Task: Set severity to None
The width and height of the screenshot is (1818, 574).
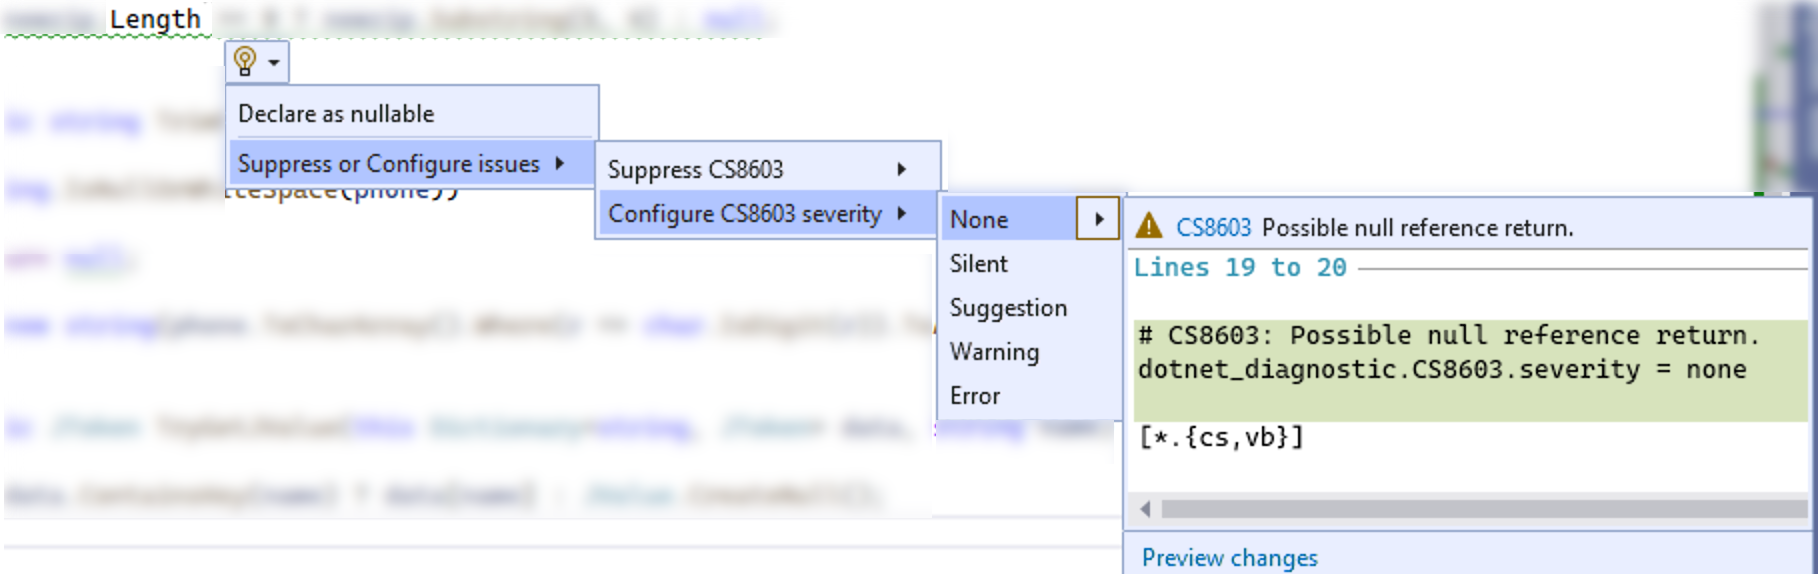Action: pyautogui.click(x=1009, y=219)
